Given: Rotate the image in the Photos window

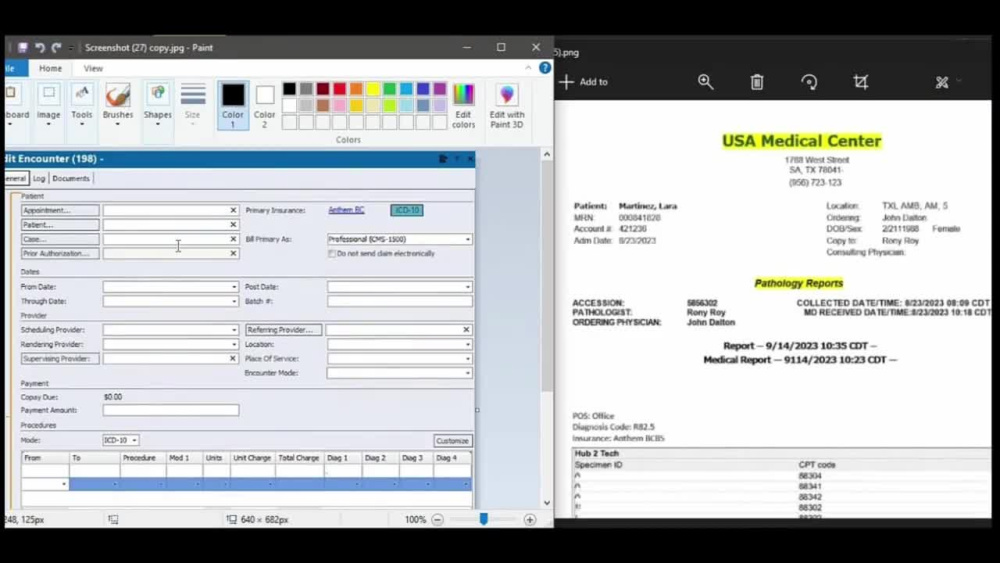Looking at the screenshot, I should click(x=809, y=82).
